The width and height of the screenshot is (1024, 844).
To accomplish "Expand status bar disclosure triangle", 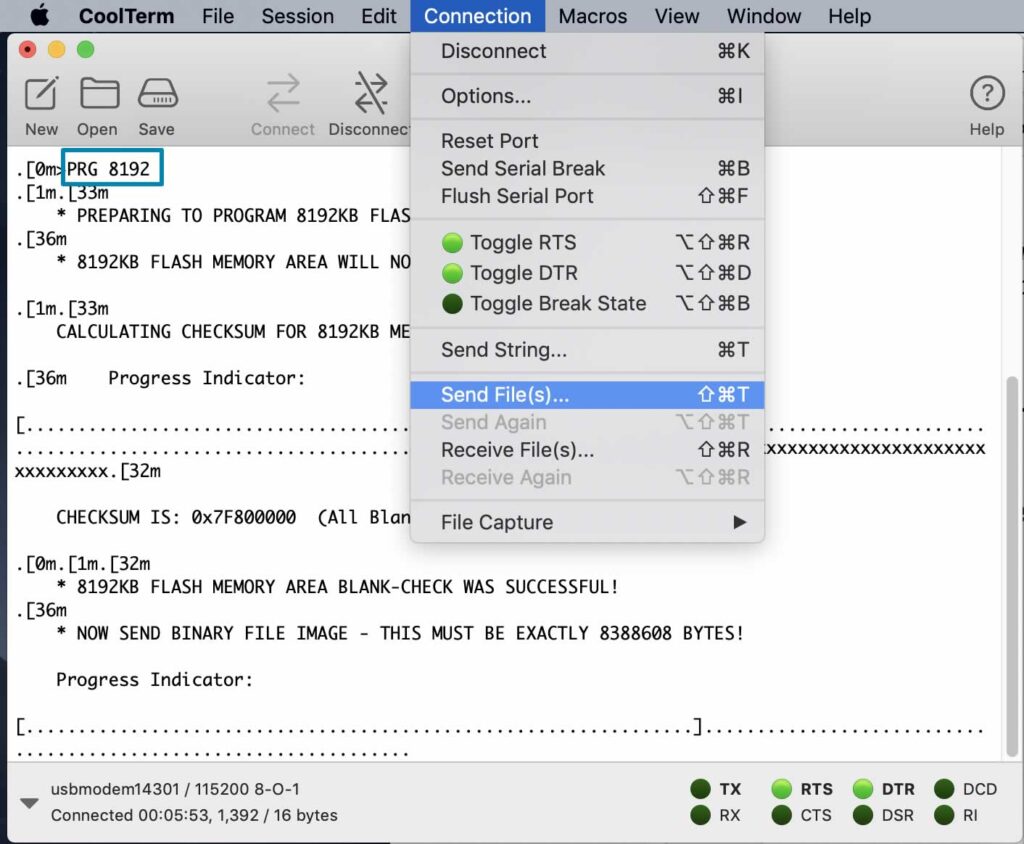I will [29, 803].
